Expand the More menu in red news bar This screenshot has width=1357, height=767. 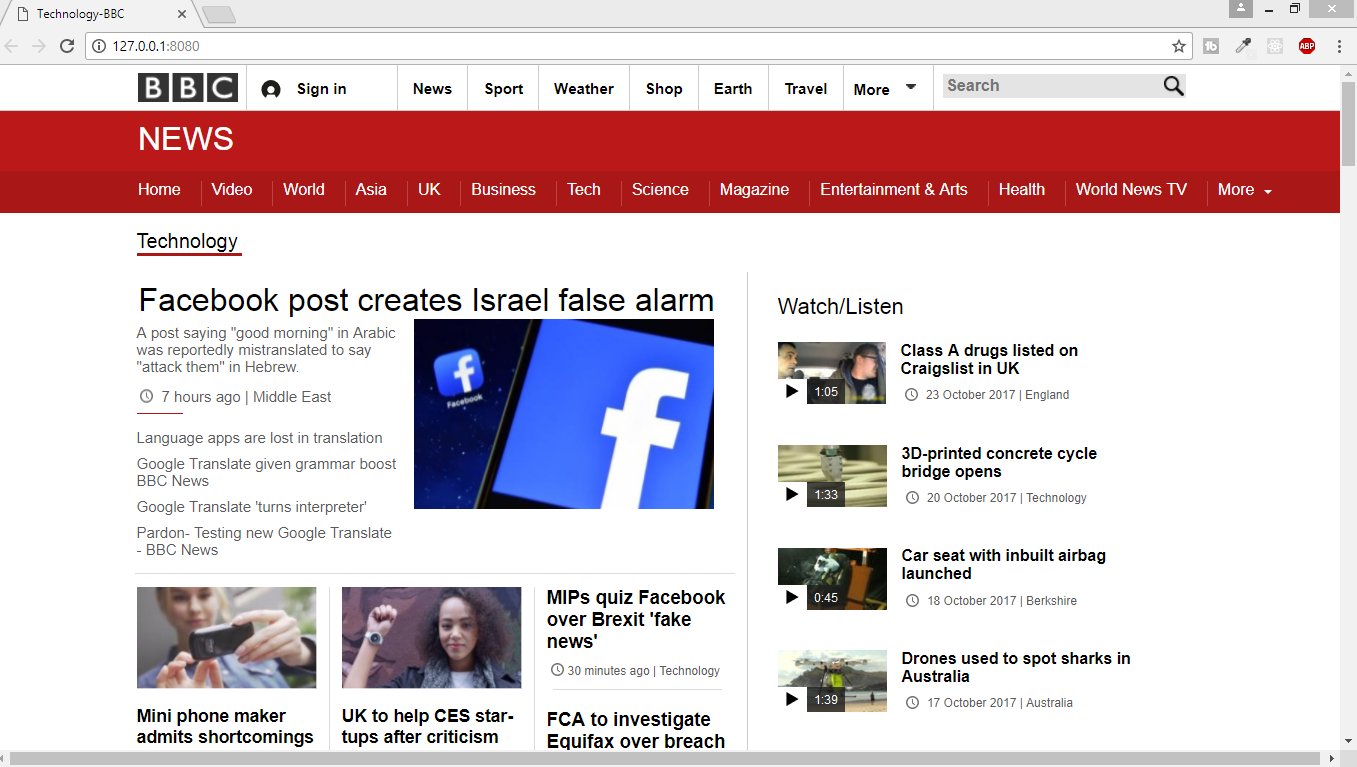point(1244,190)
